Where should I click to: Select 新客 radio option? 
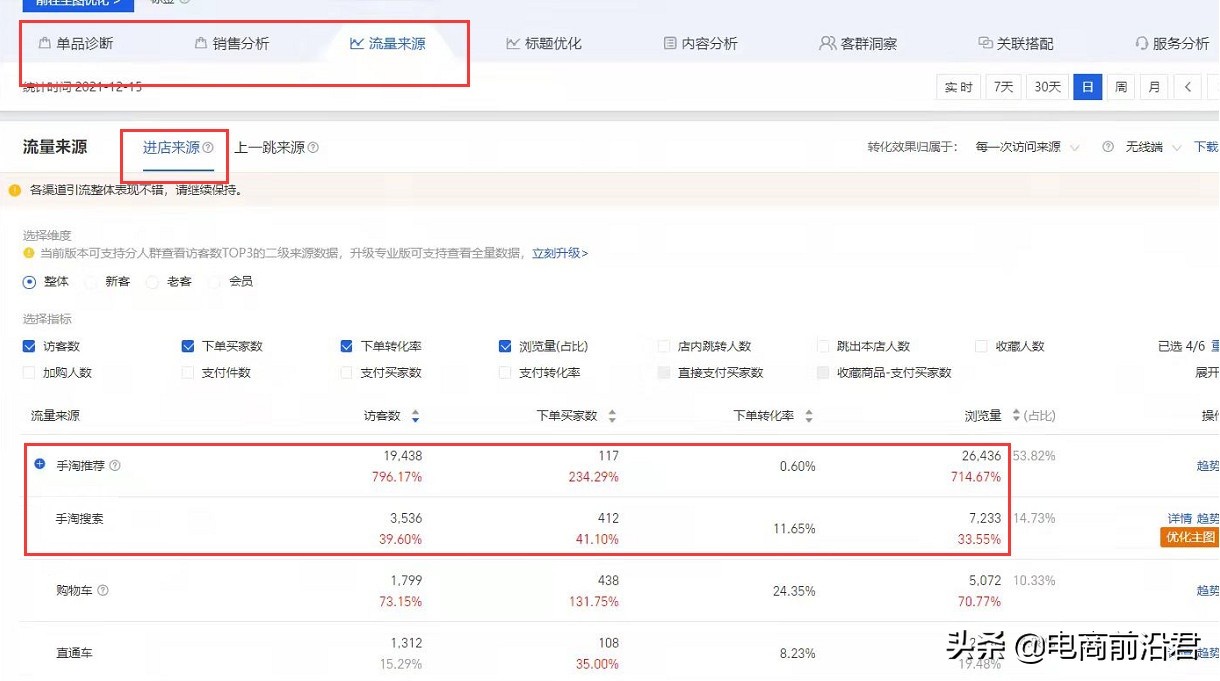click(91, 282)
